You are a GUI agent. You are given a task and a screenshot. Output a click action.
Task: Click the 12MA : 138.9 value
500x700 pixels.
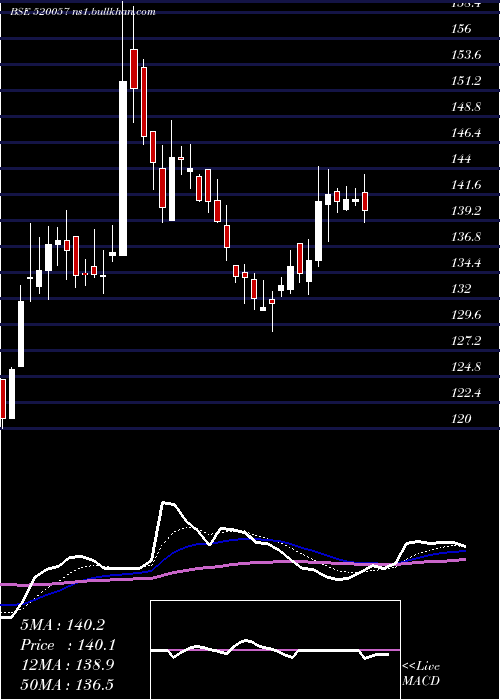(x=67, y=664)
